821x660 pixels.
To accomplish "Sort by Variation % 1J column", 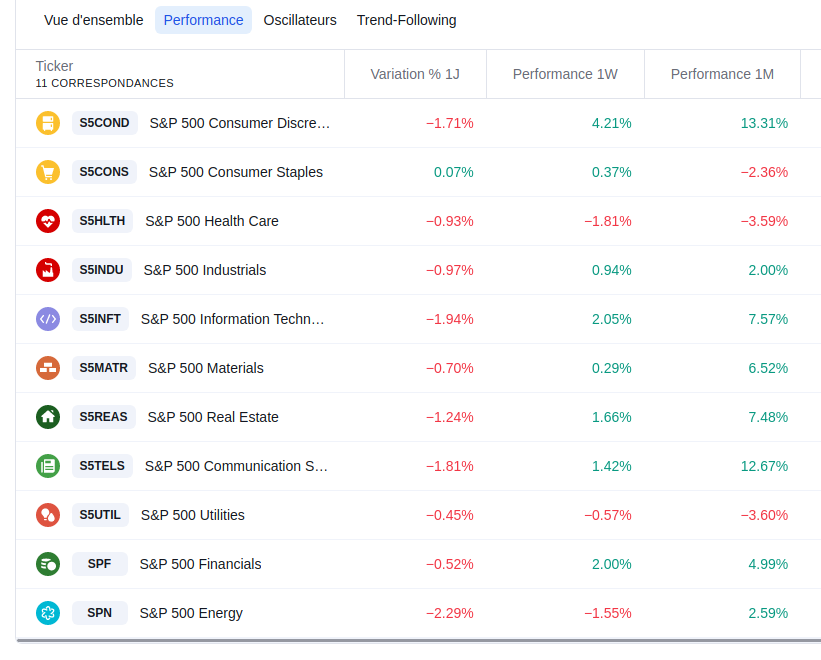I will [x=415, y=74].
